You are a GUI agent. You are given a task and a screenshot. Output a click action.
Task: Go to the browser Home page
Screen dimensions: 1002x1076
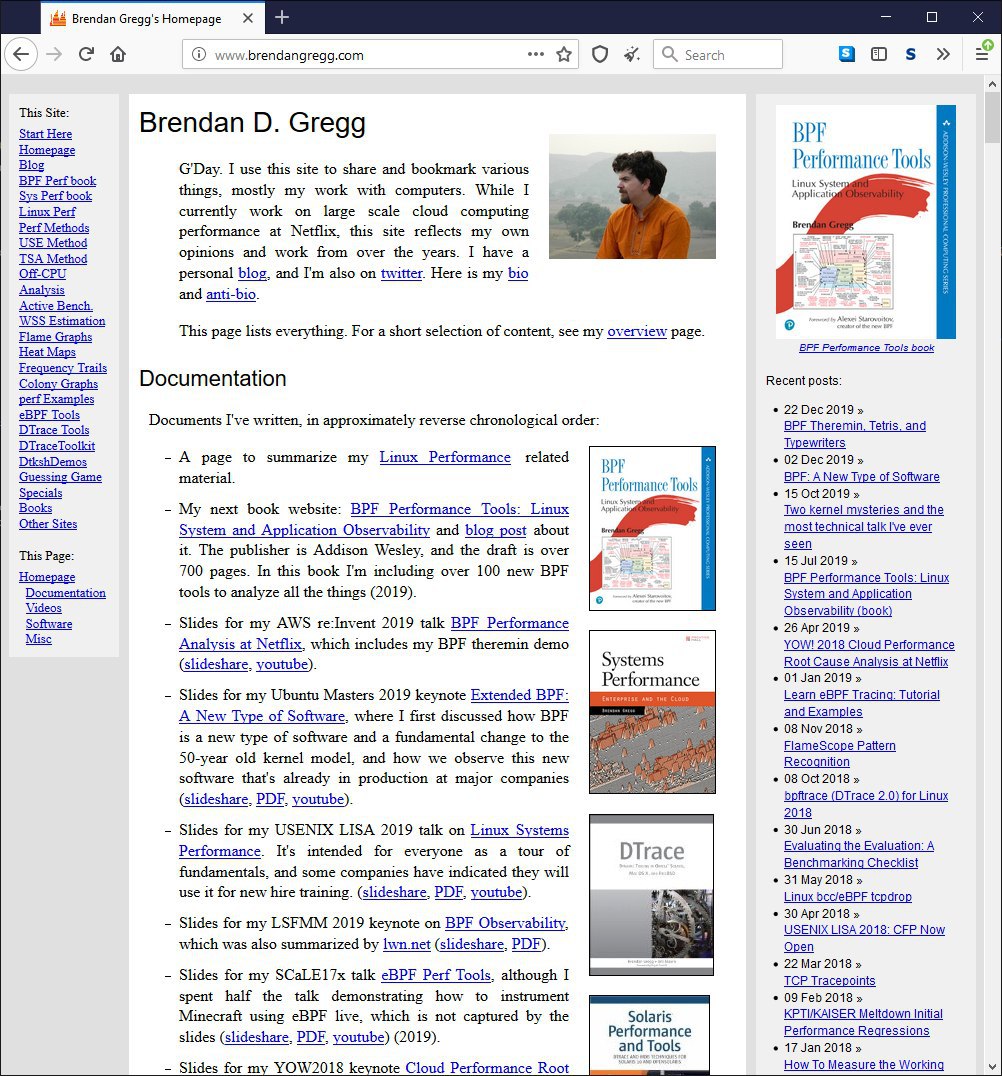[x=118, y=54]
